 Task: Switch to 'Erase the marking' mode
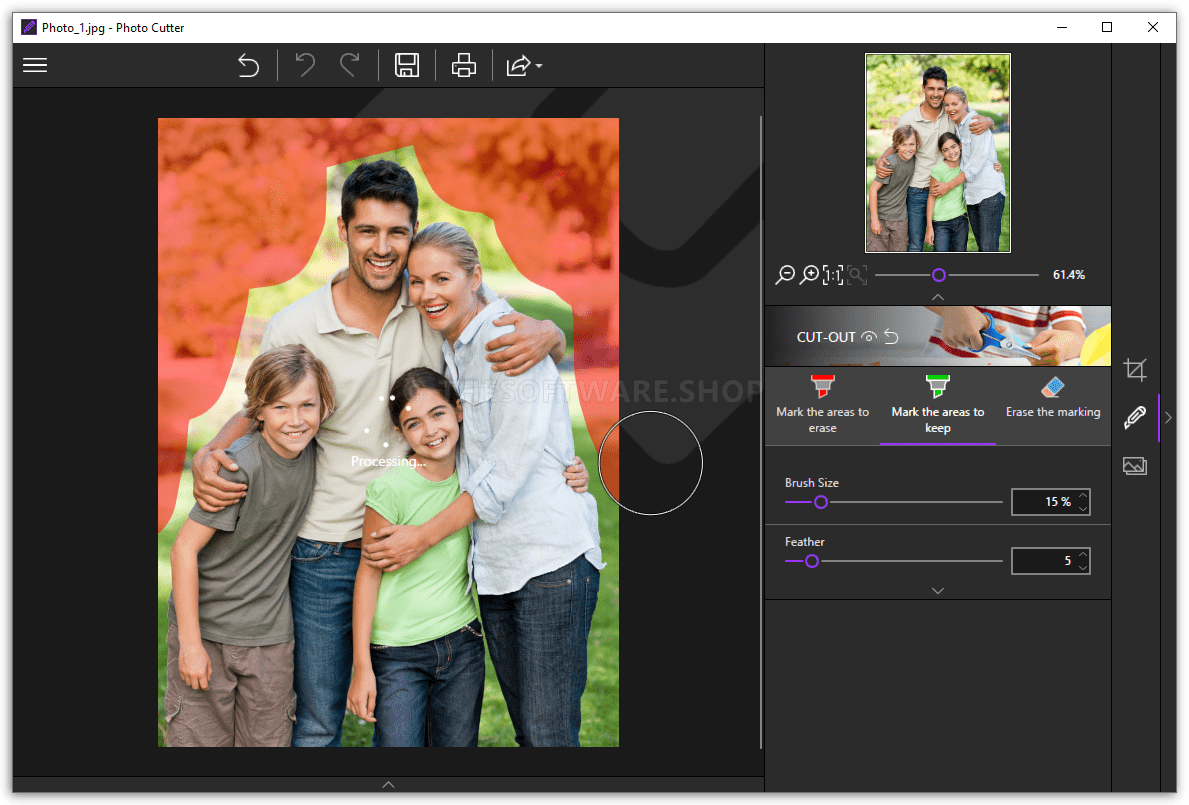point(1052,398)
